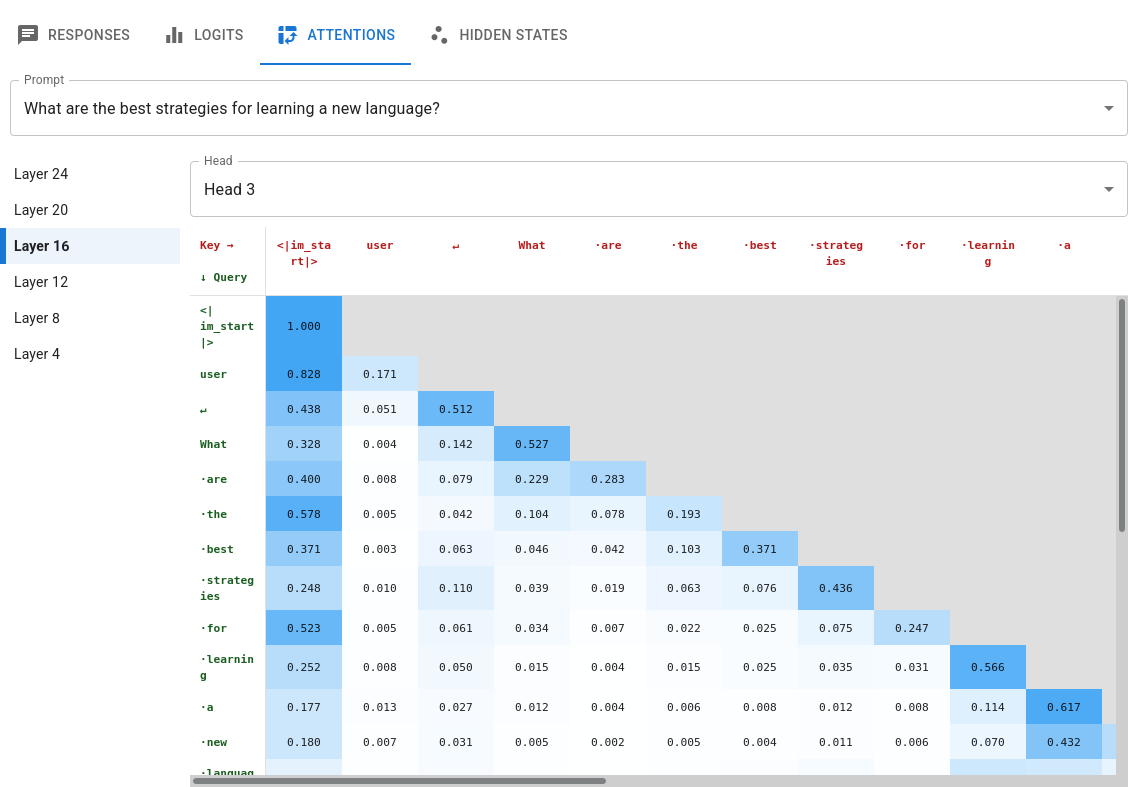Click the 0.566 cell in ·learning row
Viewport: 1138px width, 787px height.
tap(988, 667)
